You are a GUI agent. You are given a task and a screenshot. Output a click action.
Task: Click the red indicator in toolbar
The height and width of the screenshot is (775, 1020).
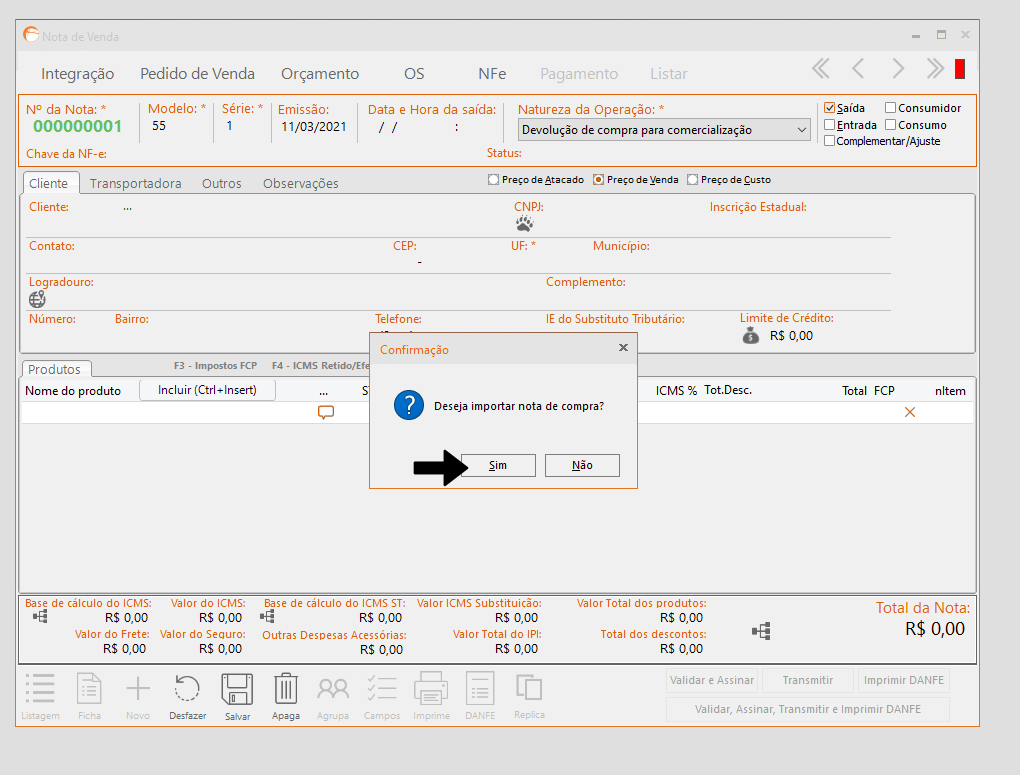[x=960, y=69]
